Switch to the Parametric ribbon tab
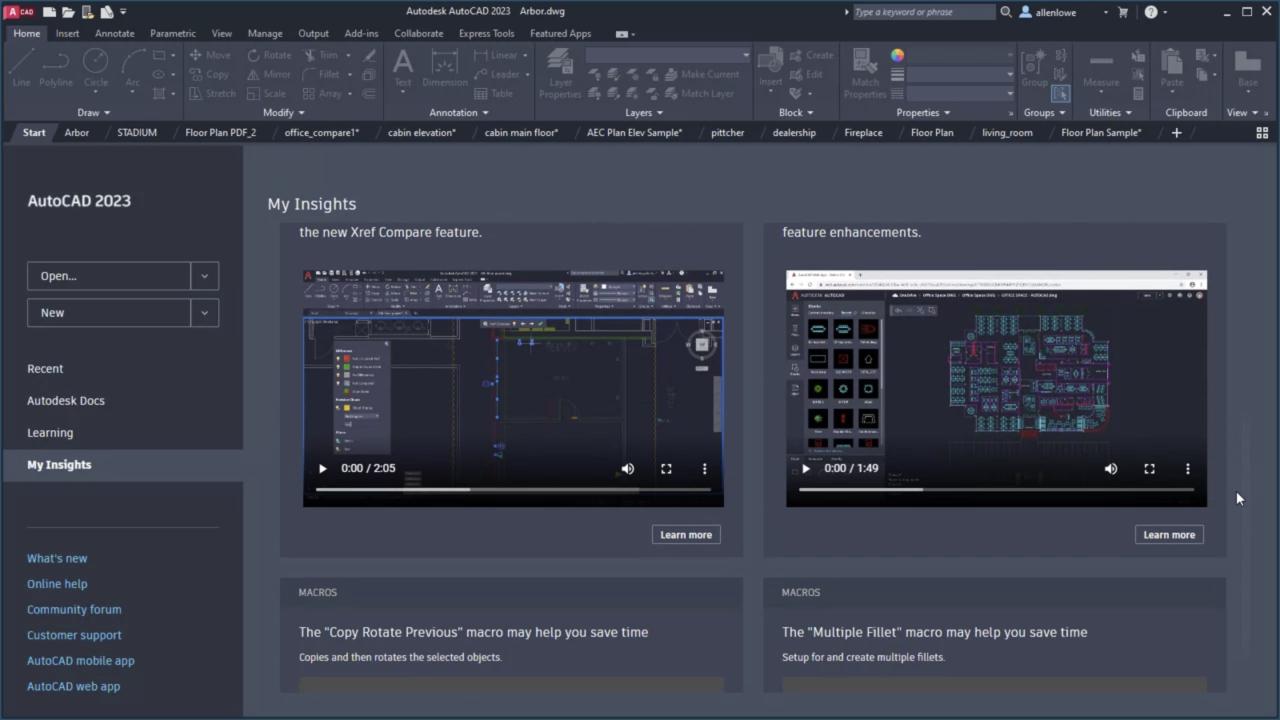This screenshot has height=720, width=1280. (x=173, y=33)
